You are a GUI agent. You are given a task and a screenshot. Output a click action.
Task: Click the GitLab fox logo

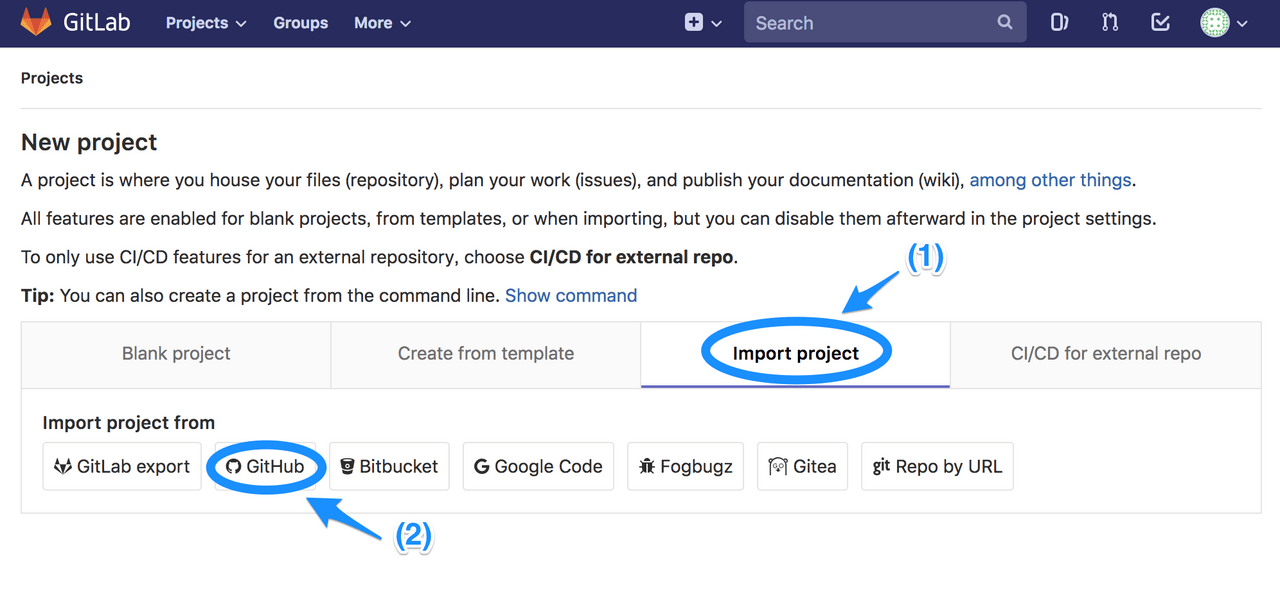36,22
